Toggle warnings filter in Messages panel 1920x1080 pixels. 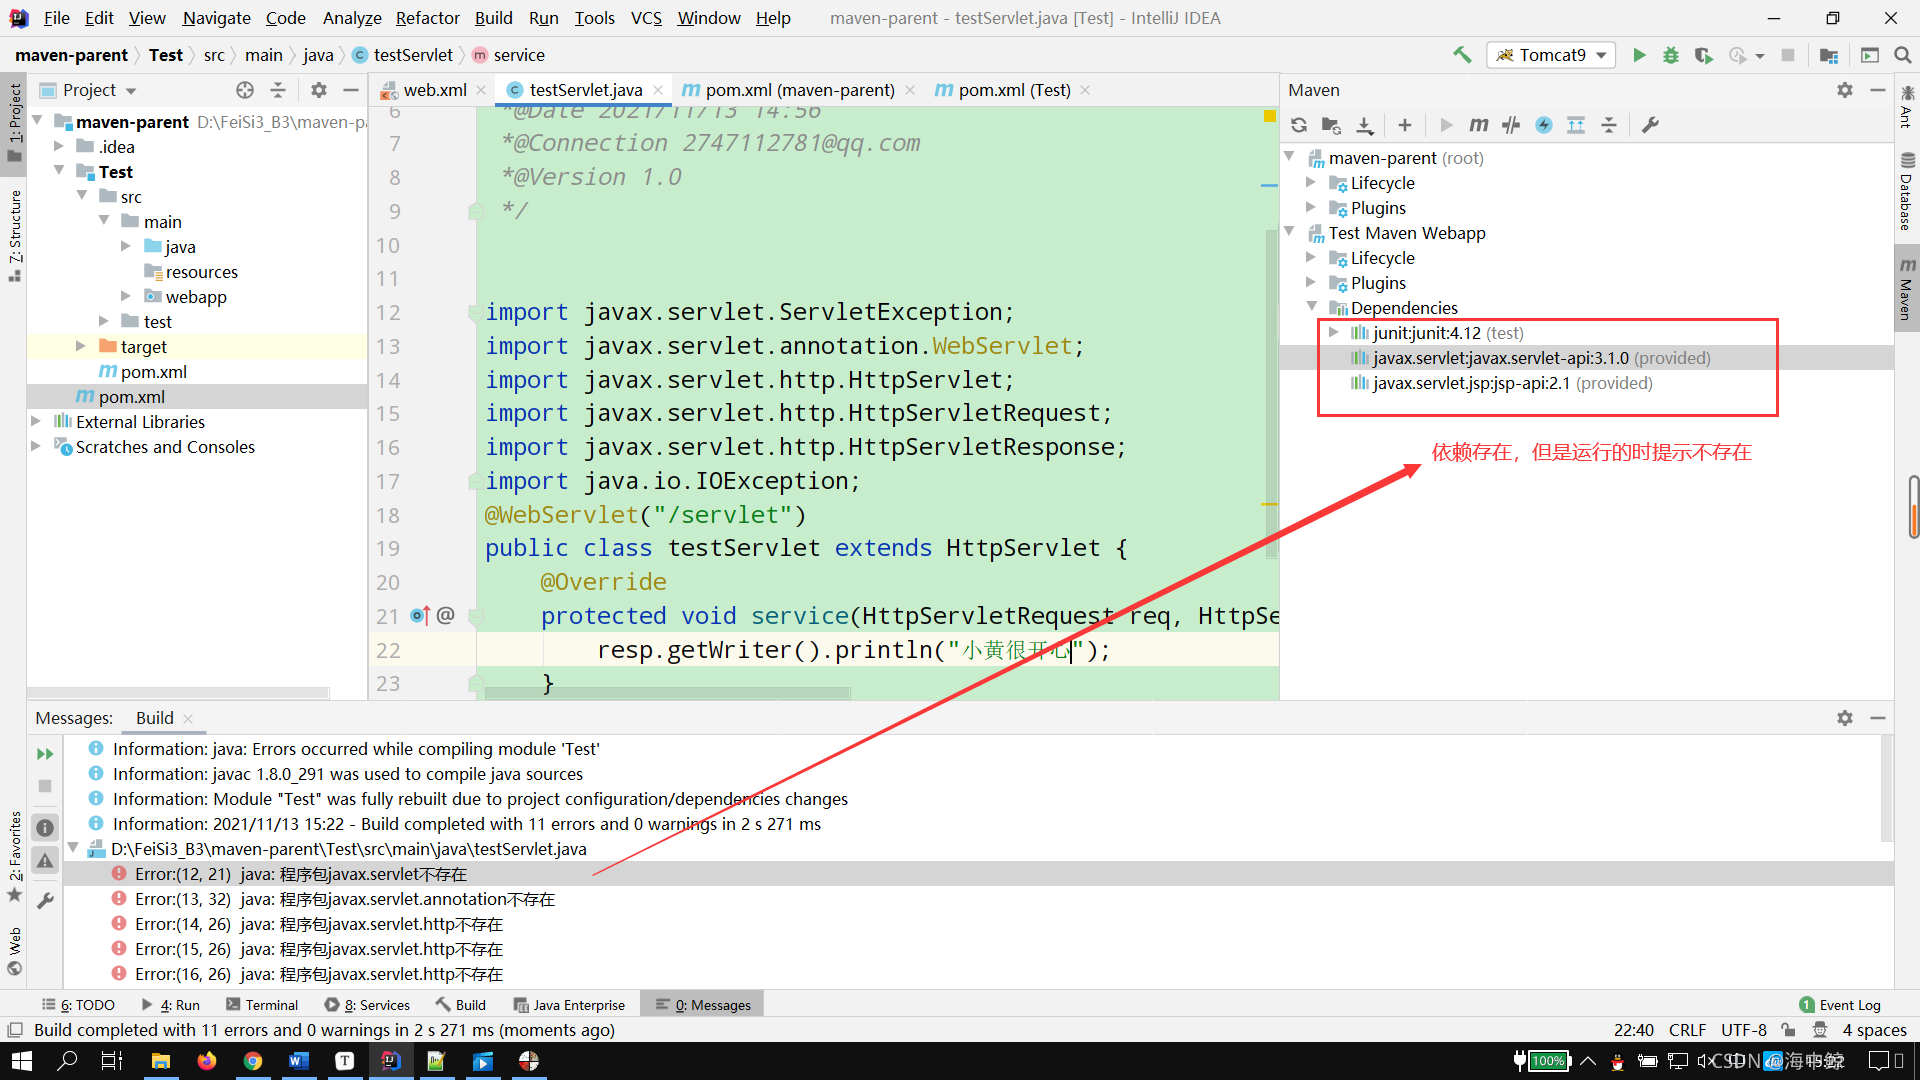point(45,861)
